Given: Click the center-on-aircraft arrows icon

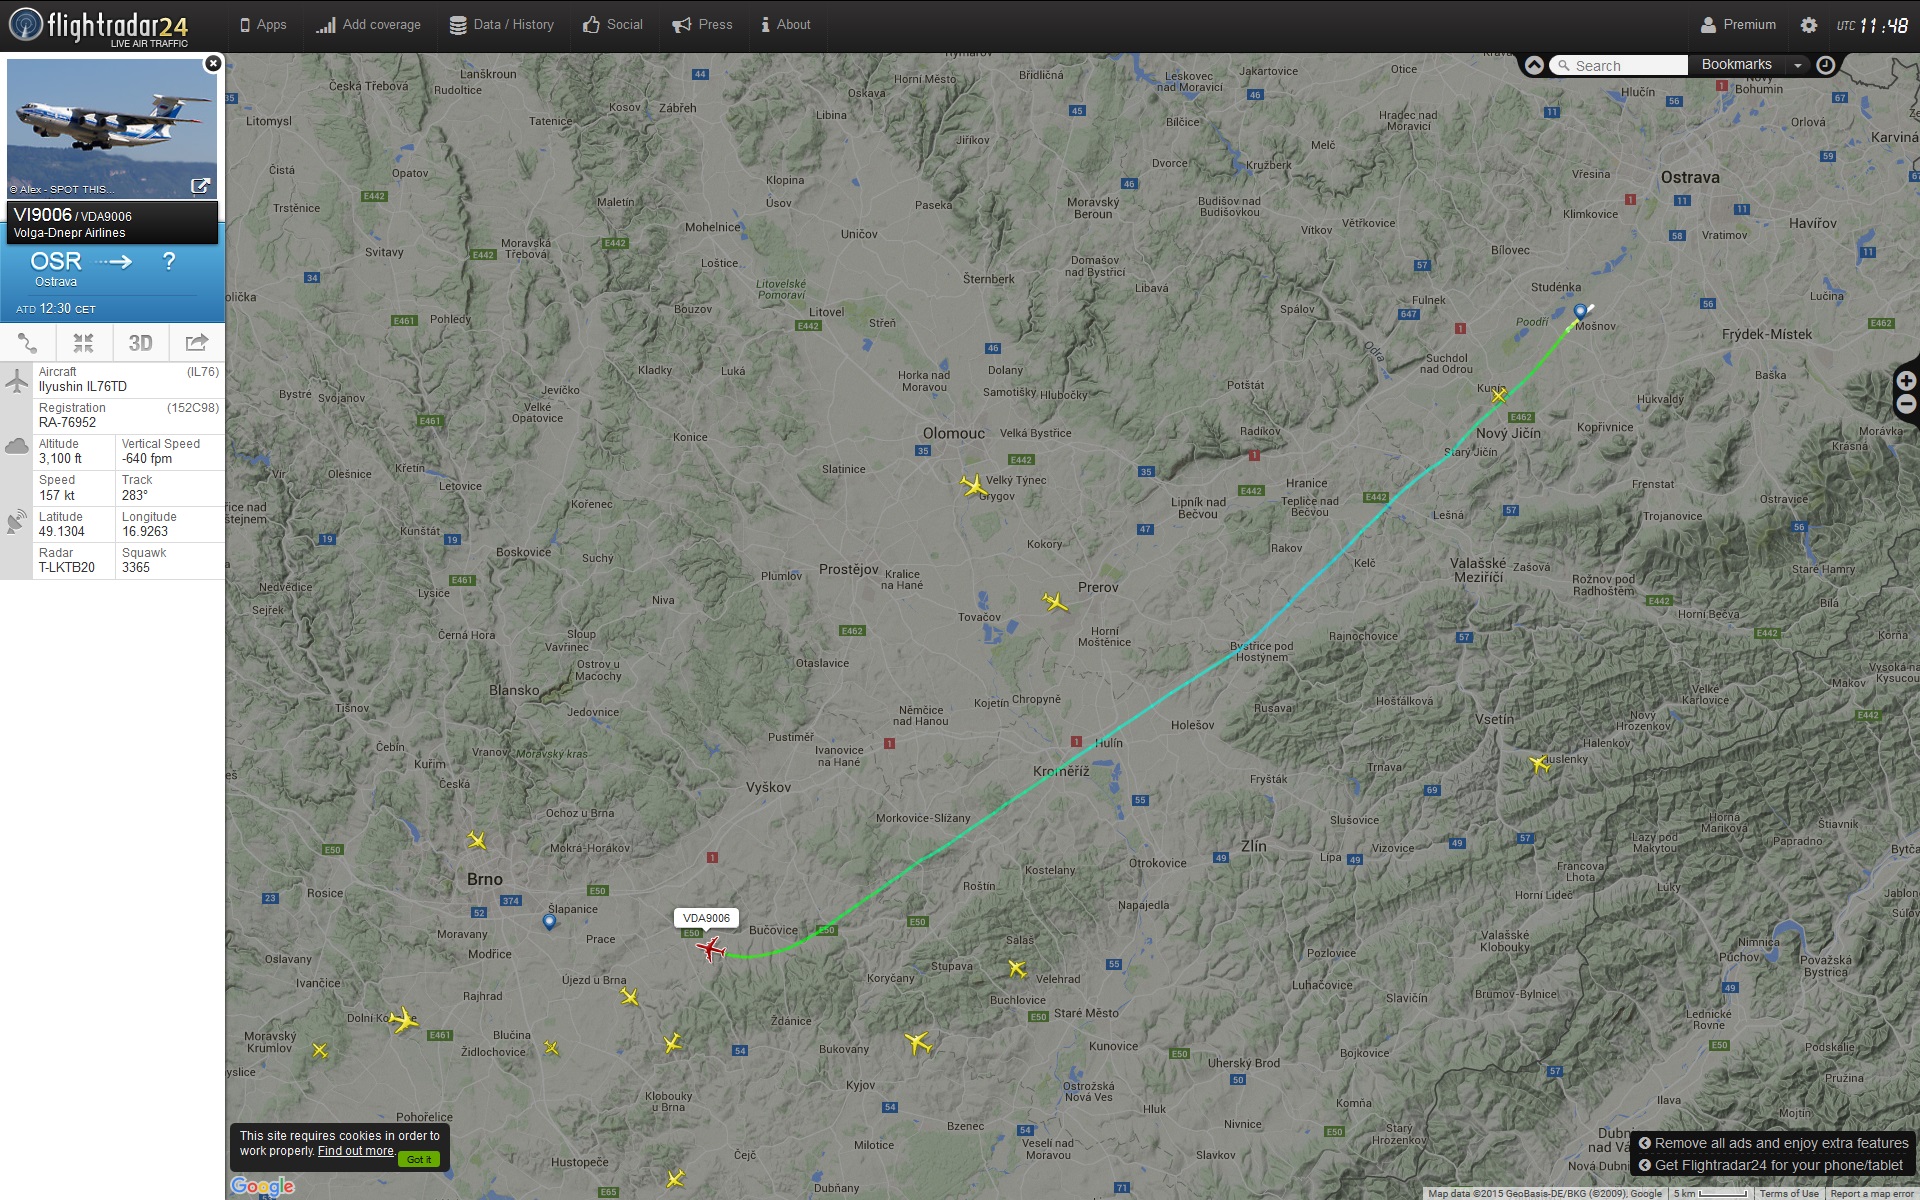Looking at the screenshot, I should pyautogui.click(x=84, y=343).
